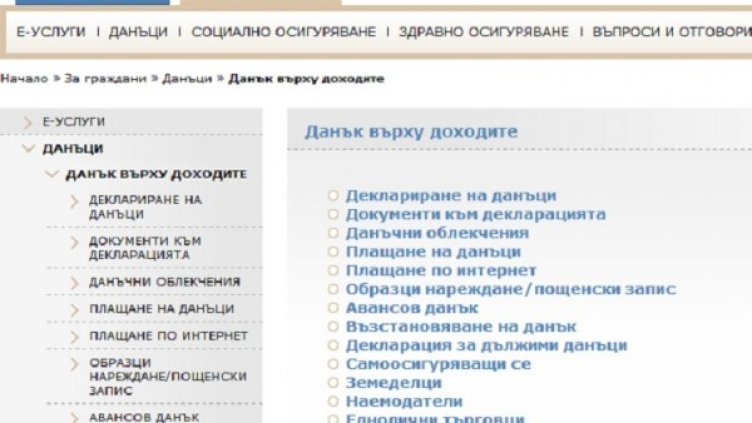Screen dimensions: 752x423
Task: Expand ДОКУМЕНТИ КЪМ ДЕКЛАРАЦИЯТА sidebar chevron
Action: (x=74, y=243)
